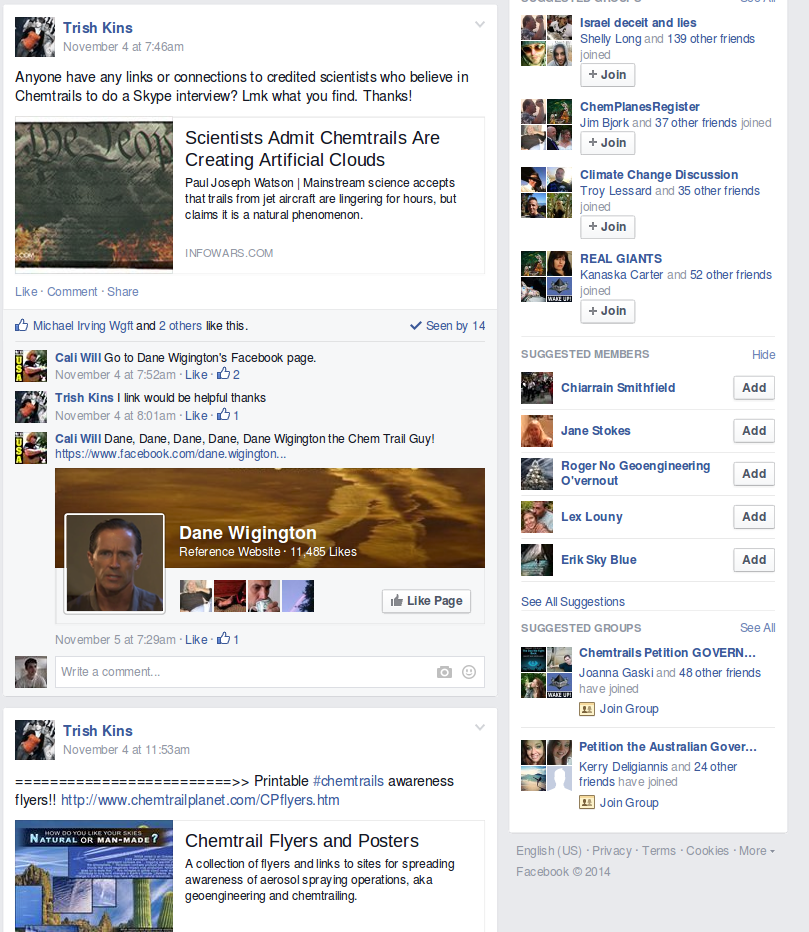Expand the More footer menu

click(757, 851)
